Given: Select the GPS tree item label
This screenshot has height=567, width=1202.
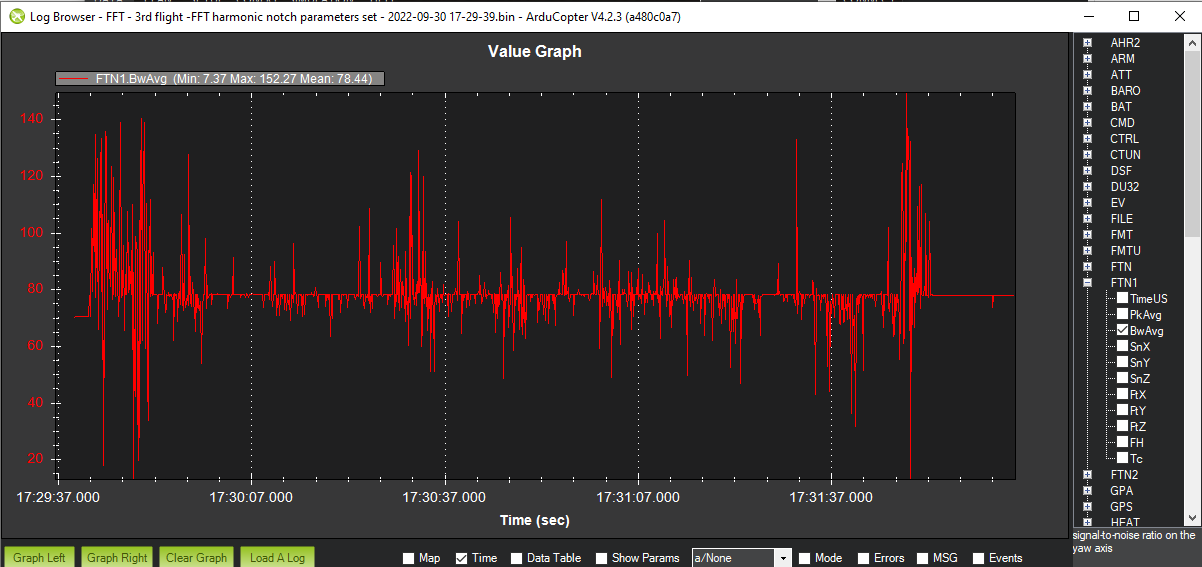Looking at the screenshot, I should [x=1122, y=507].
